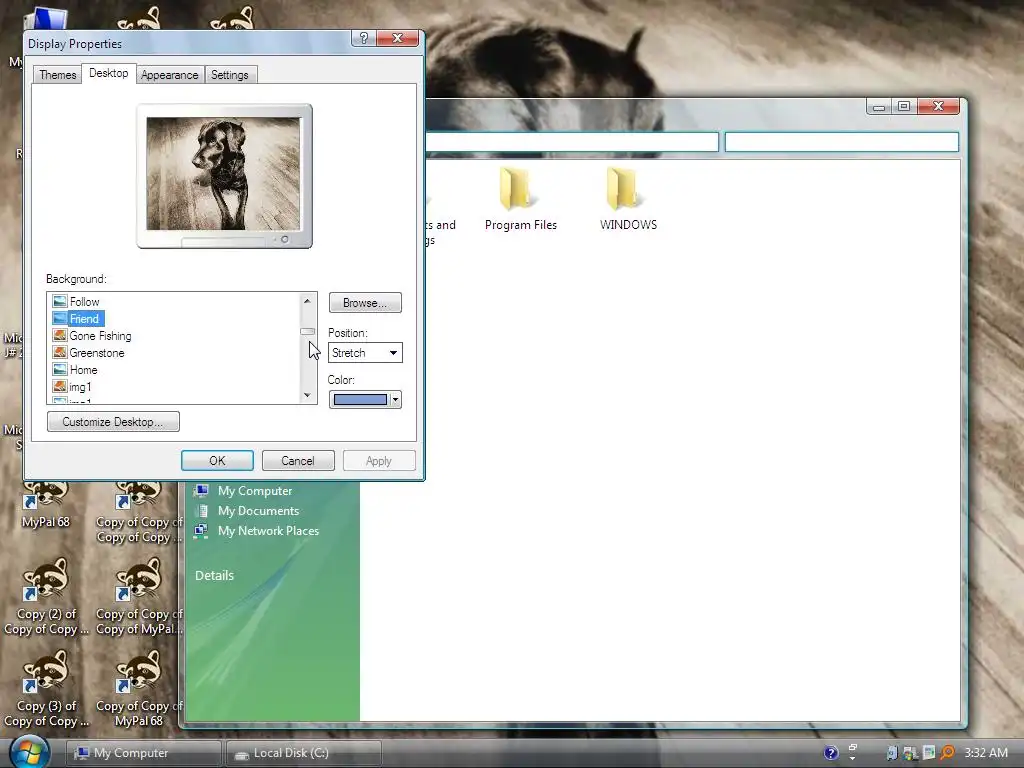Select 'Copy (3) of Copy of Copy' shortcut

coord(46,689)
